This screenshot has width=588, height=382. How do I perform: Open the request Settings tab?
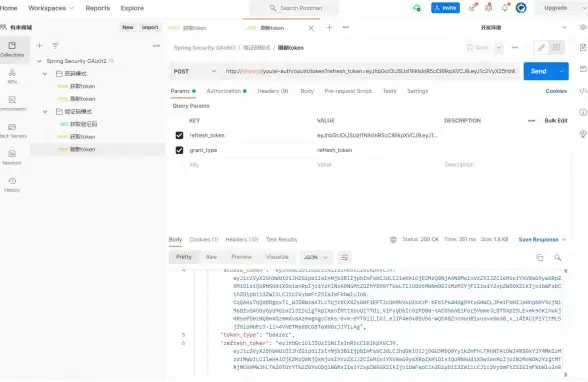417,91
